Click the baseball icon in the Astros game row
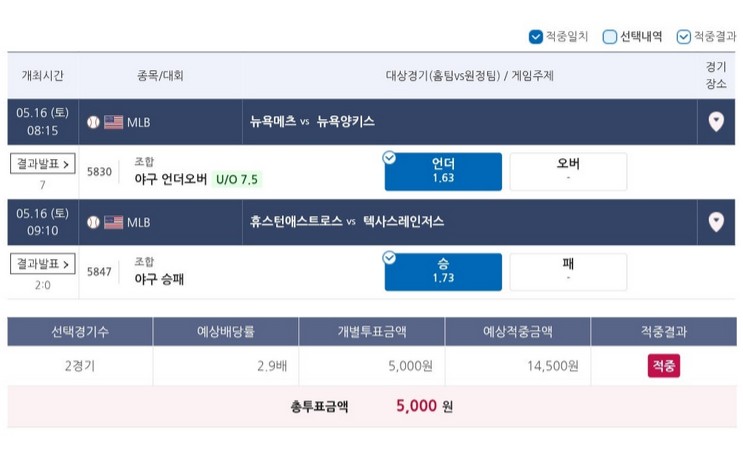The width and height of the screenshot is (743, 460). click(93, 222)
